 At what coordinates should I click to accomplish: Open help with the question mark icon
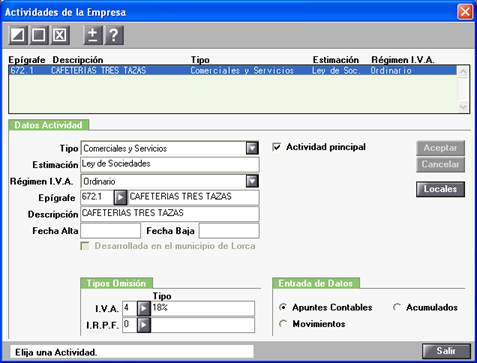114,35
